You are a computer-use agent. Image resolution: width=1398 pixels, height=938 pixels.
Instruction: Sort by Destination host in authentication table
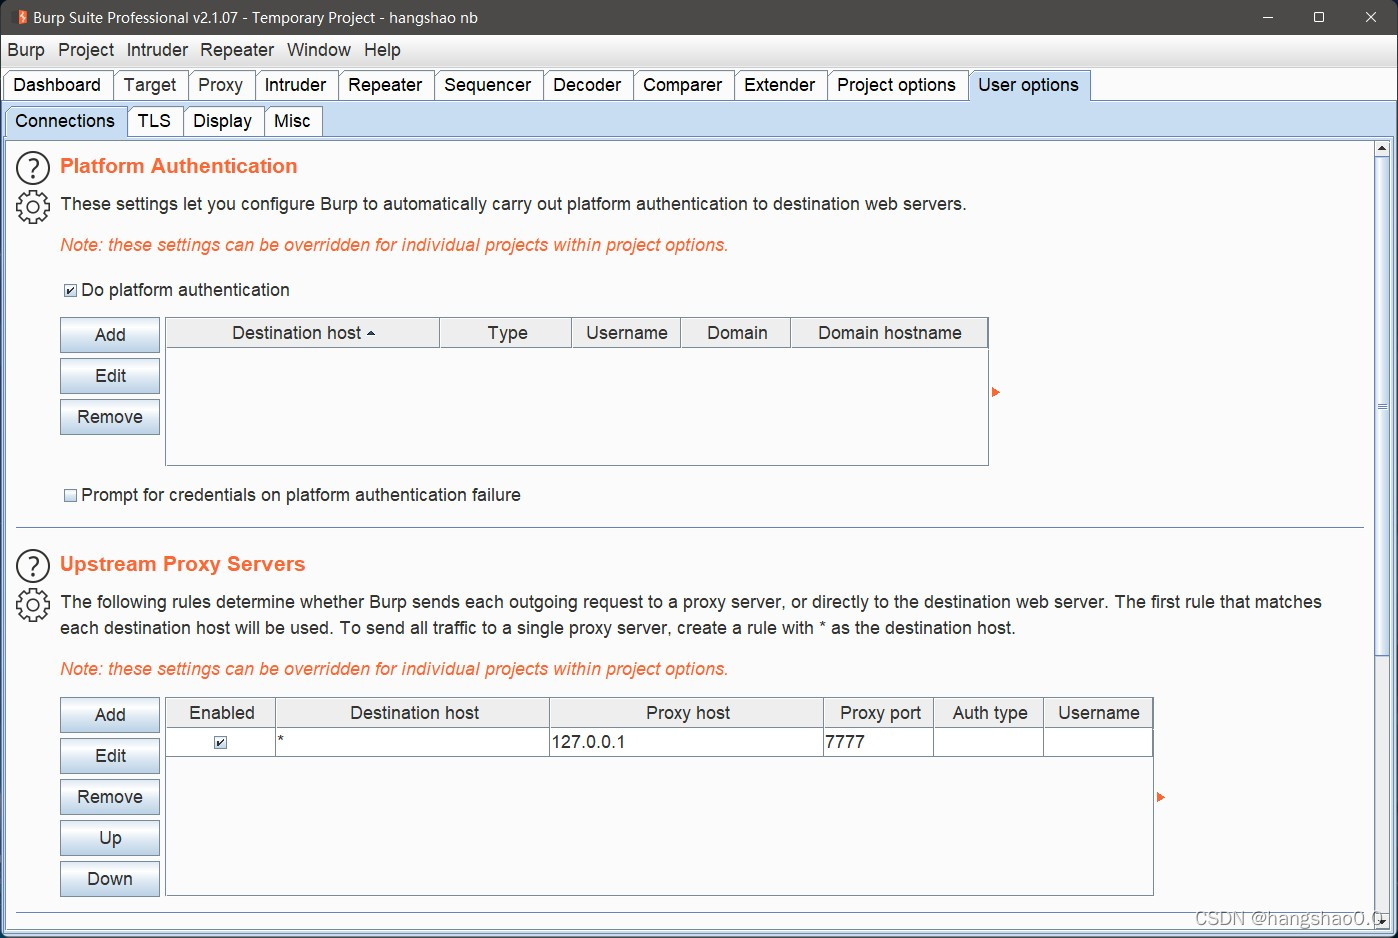point(302,333)
